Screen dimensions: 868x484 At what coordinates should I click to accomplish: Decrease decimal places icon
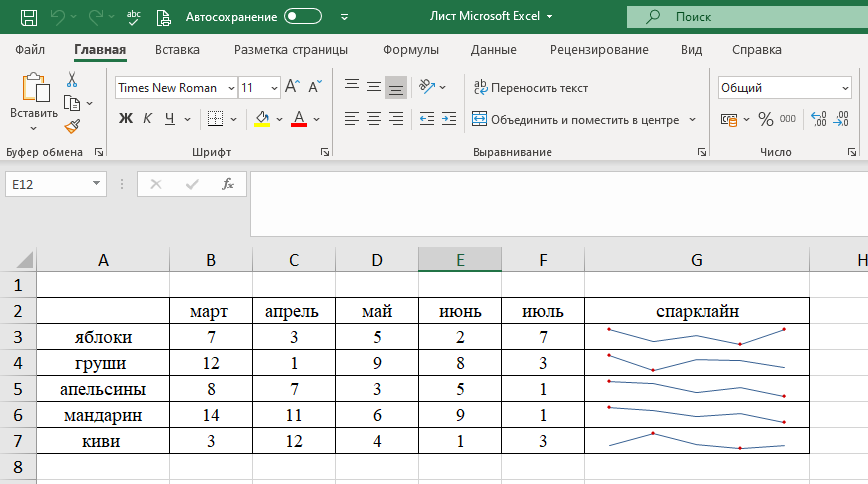point(841,119)
